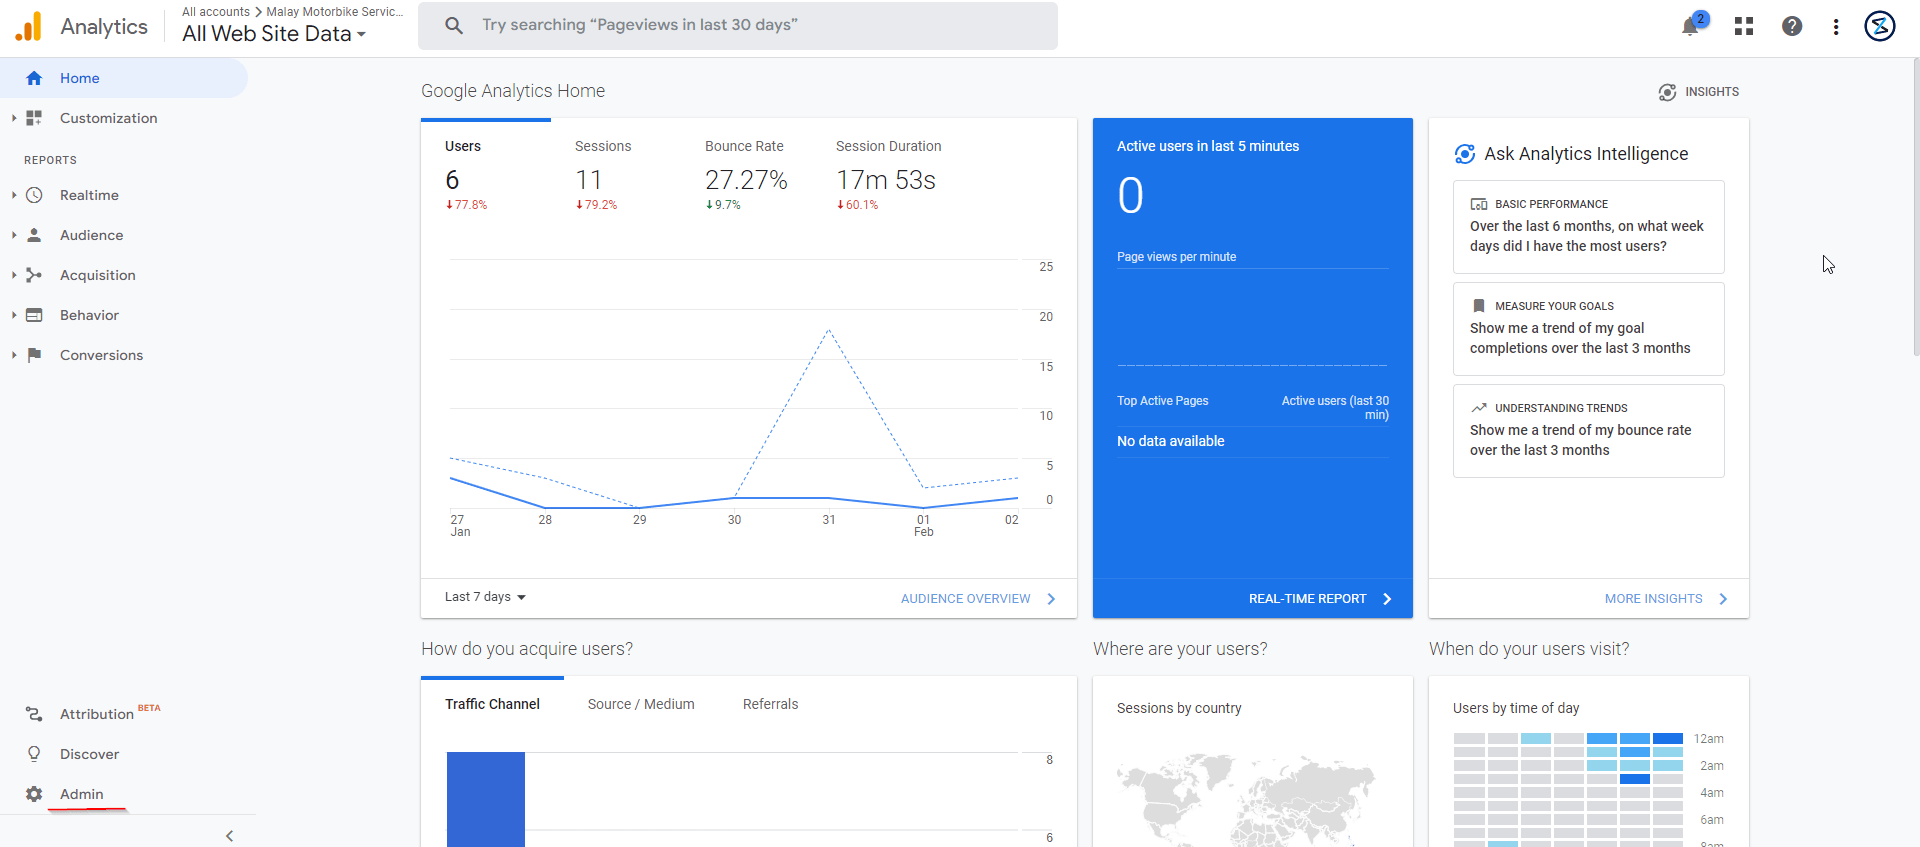
Task: Collapse the left sidebar navigation
Action: coord(229,836)
